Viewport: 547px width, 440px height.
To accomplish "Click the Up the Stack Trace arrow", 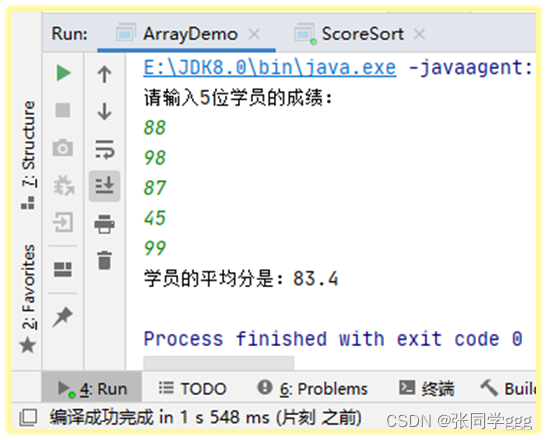I will coord(104,74).
